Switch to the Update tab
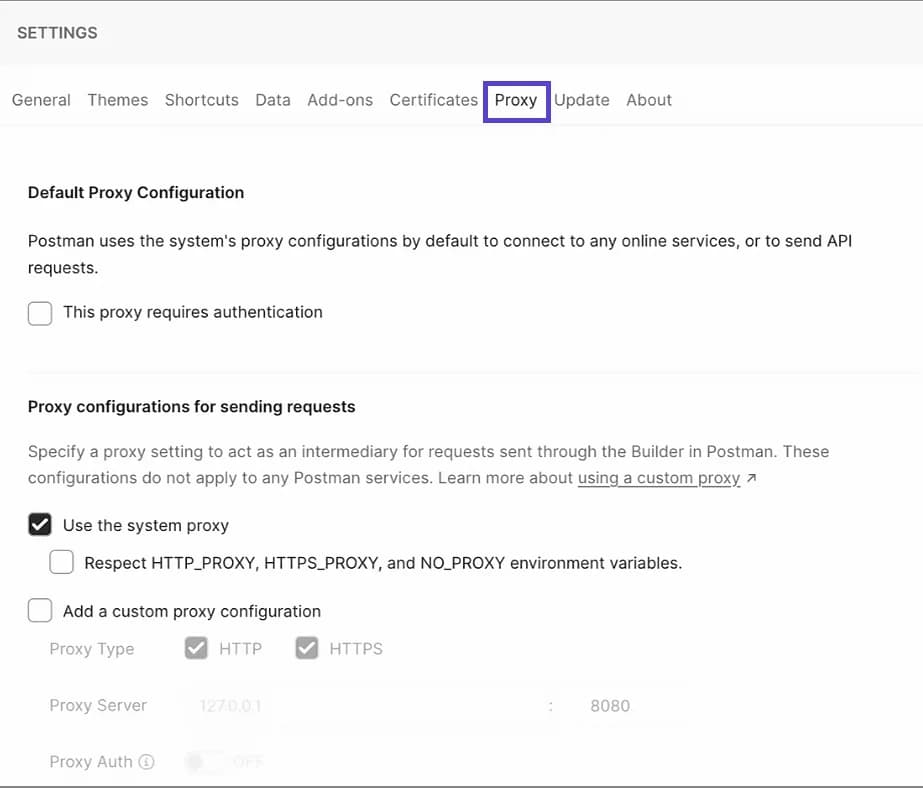923x788 pixels. pyautogui.click(x=581, y=100)
